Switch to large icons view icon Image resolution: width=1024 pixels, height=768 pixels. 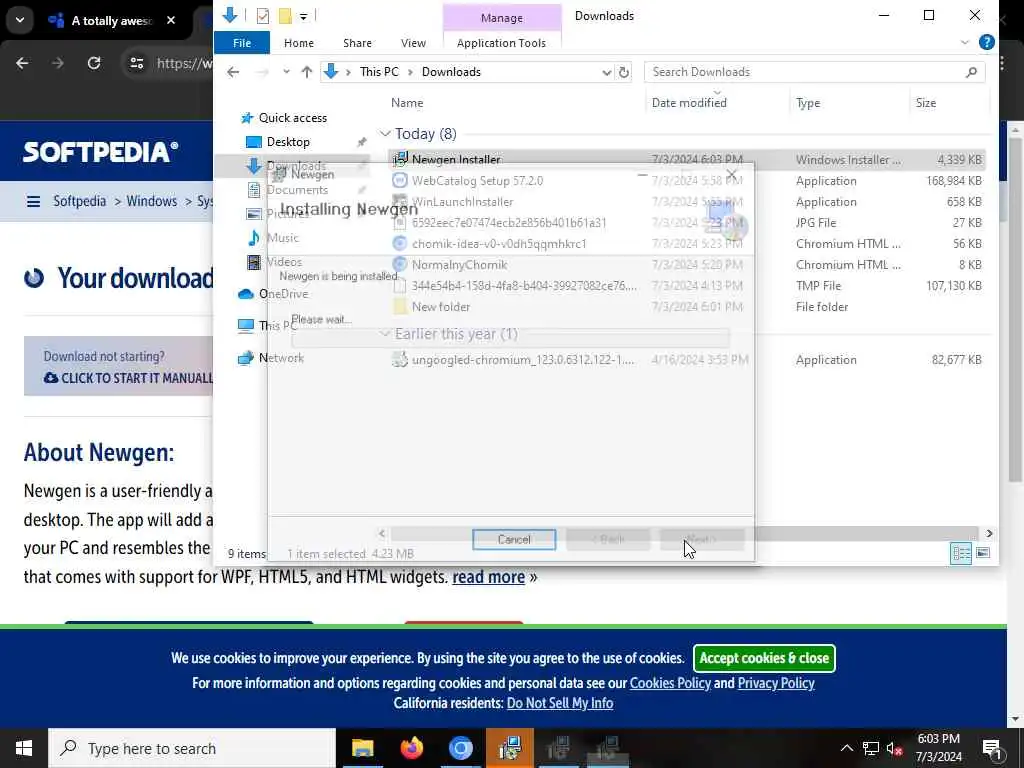[x=982, y=554]
